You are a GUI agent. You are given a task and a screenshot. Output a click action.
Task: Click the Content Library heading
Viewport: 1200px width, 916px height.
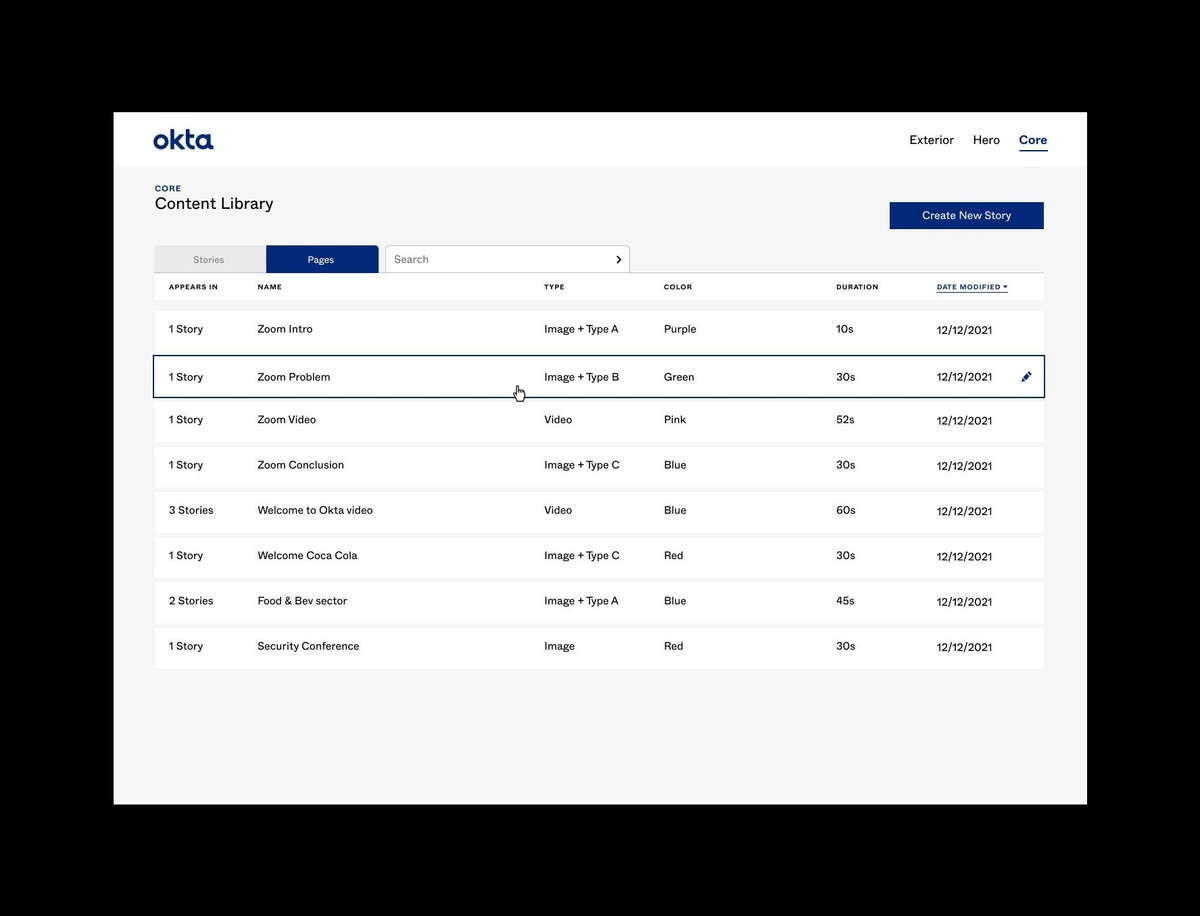click(x=214, y=204)
